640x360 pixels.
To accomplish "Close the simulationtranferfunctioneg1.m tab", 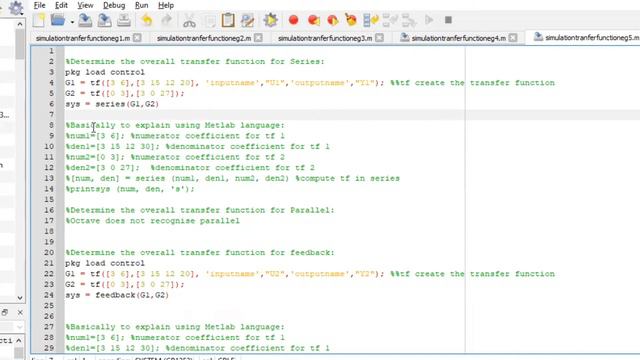I will 138,38.
